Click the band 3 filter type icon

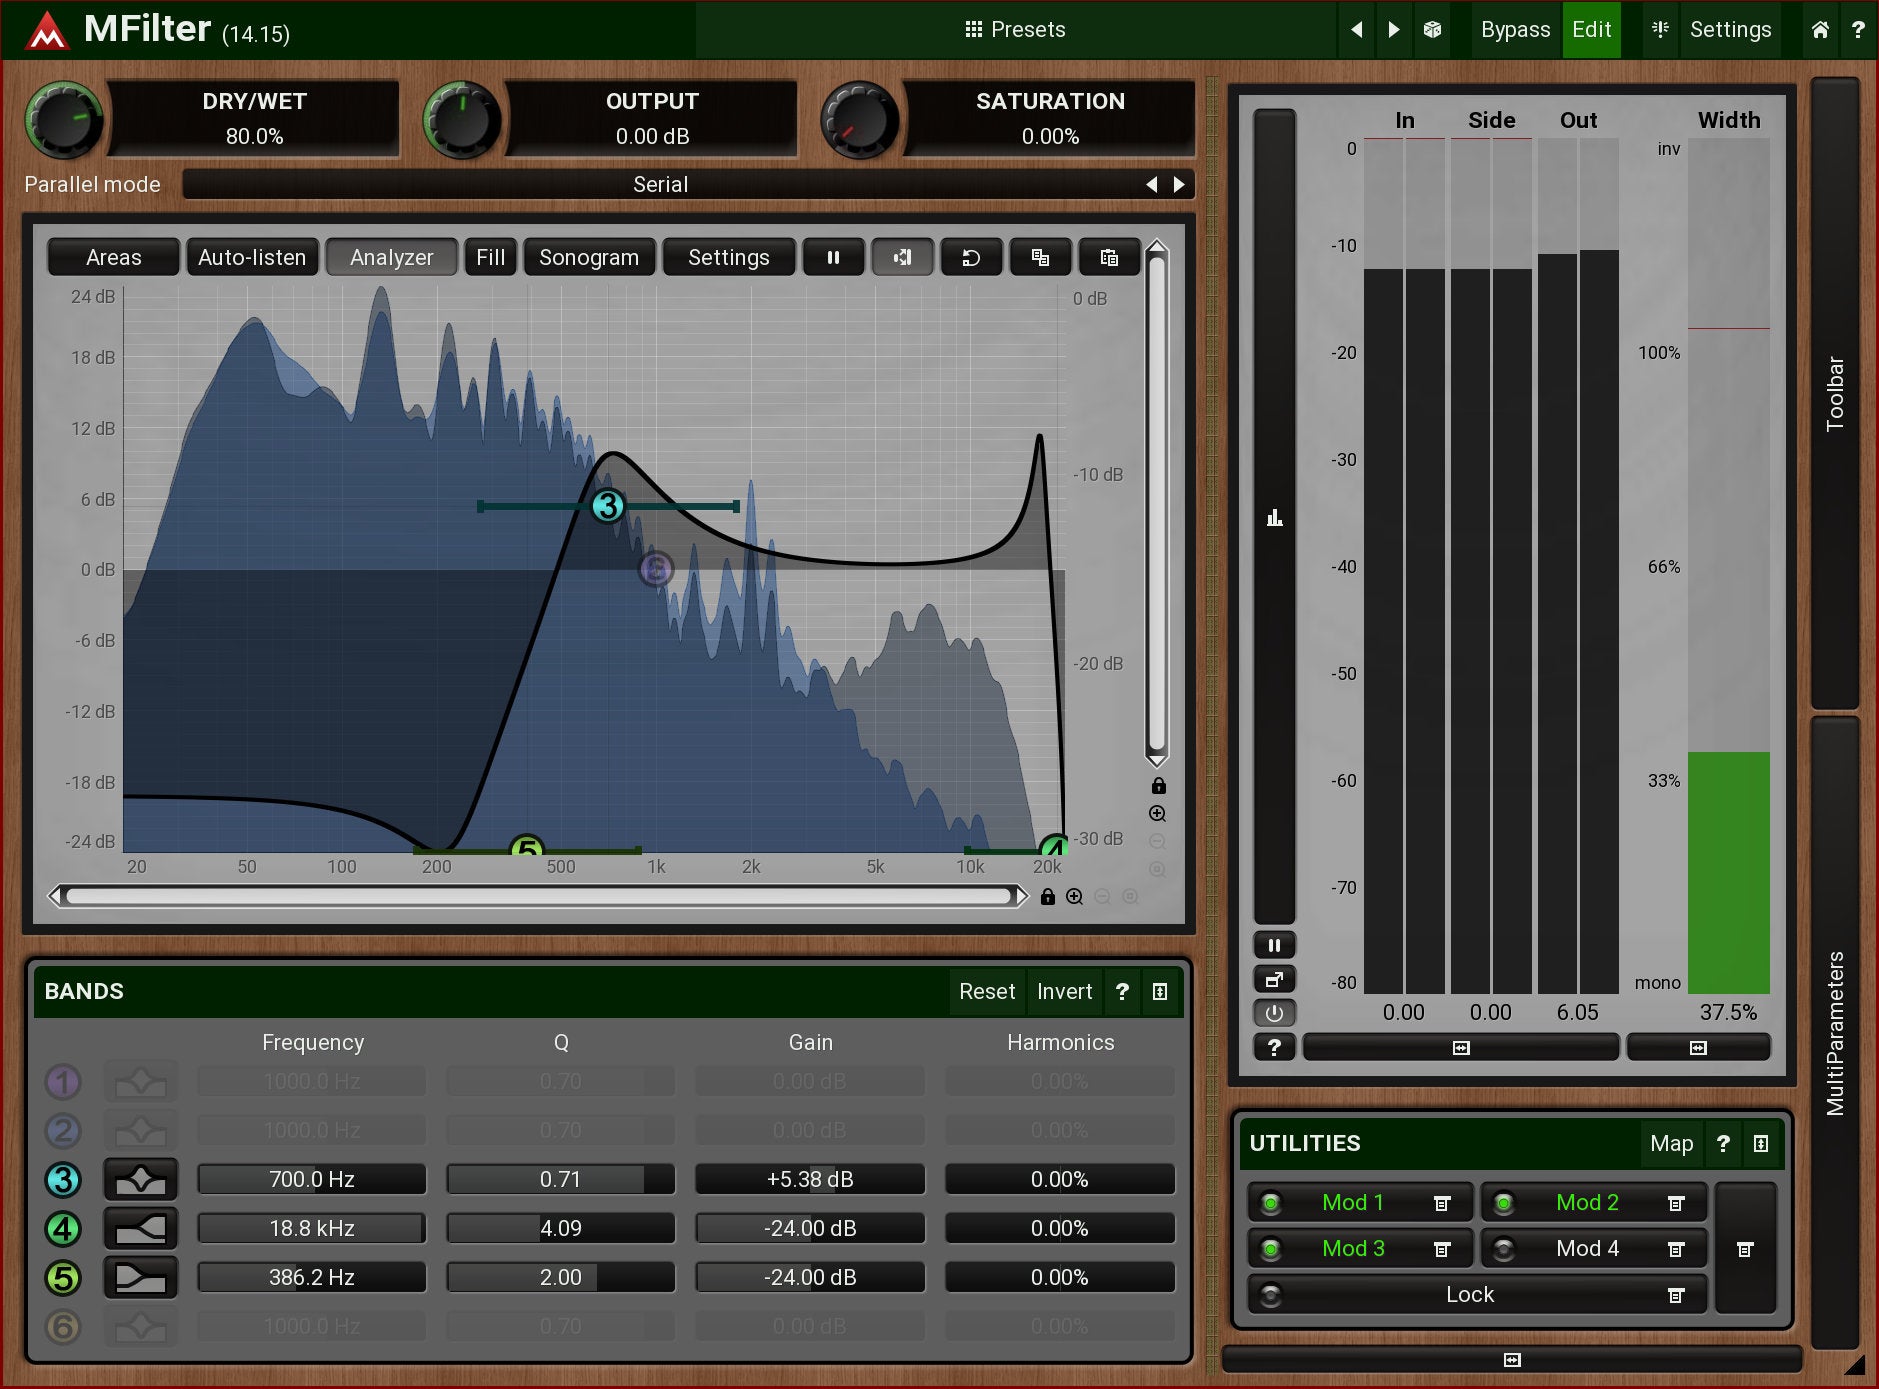click(141, 1180)
